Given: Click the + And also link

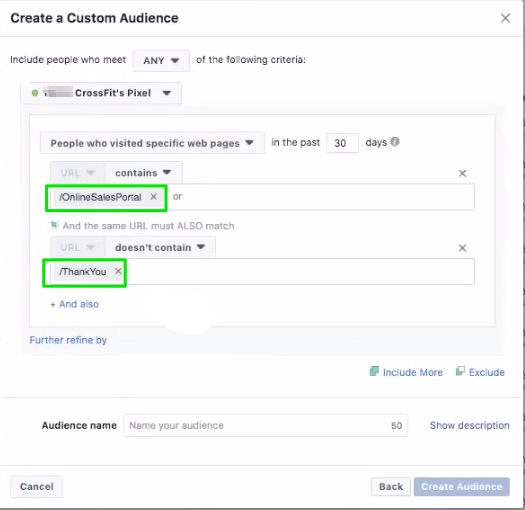Looking at the screenshot, I should 74,304.
